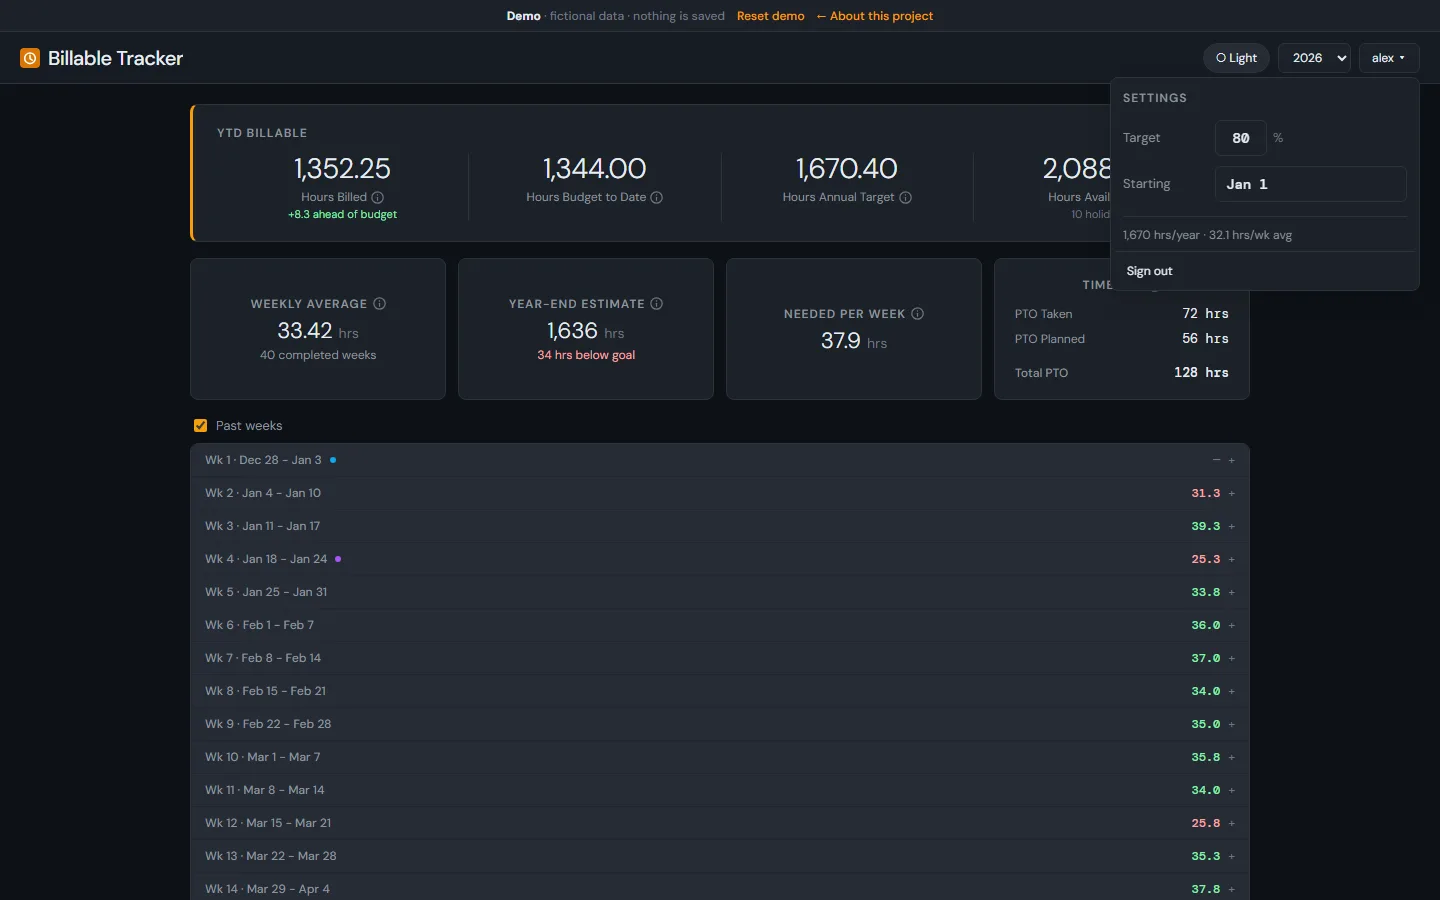Open the 2026 year dropdown

pyautogui.click(x=1315, y=58)
